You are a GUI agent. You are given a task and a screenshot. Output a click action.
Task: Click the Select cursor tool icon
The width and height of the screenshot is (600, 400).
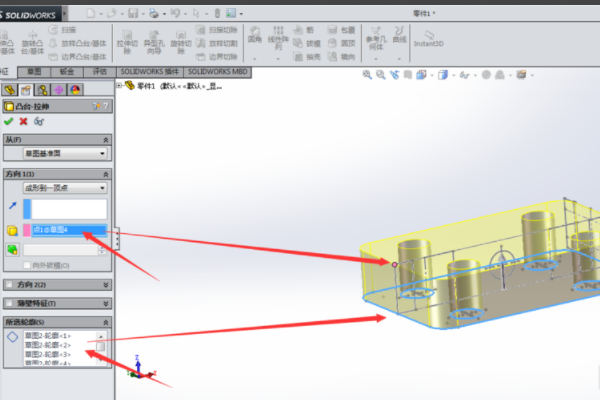[196, 14]
